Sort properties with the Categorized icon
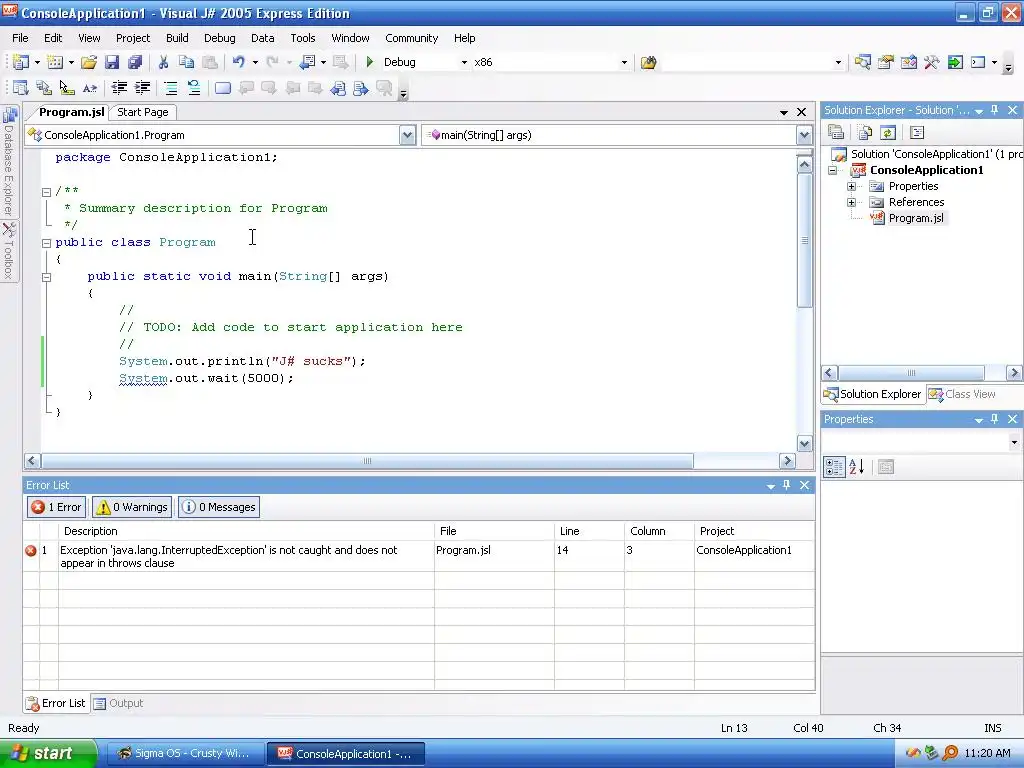 [x=834, y=467]
